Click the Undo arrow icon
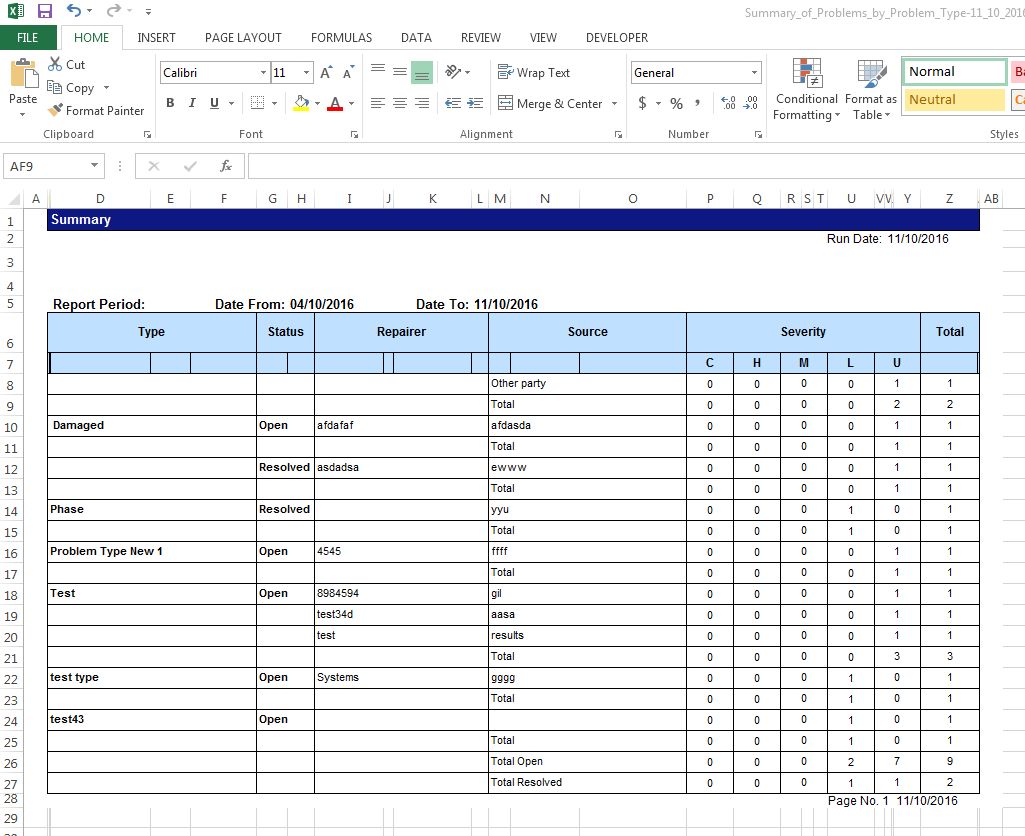Screen dimensions: 1025x836 pos(74,10)
